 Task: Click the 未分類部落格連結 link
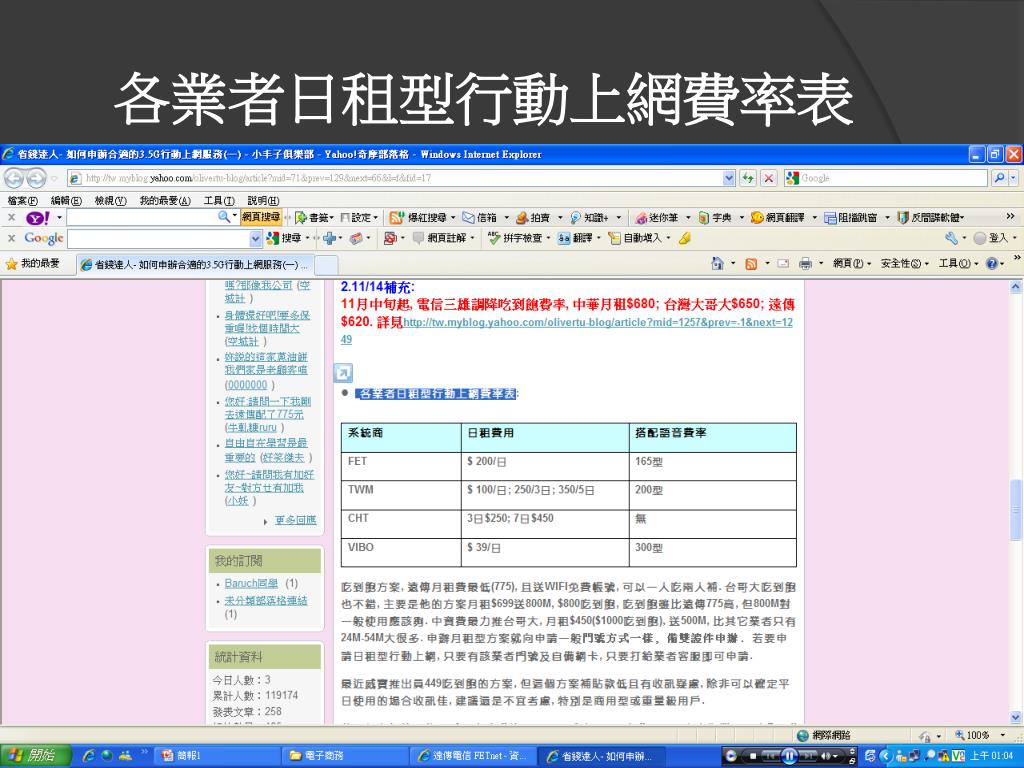(x=266, y=600)
